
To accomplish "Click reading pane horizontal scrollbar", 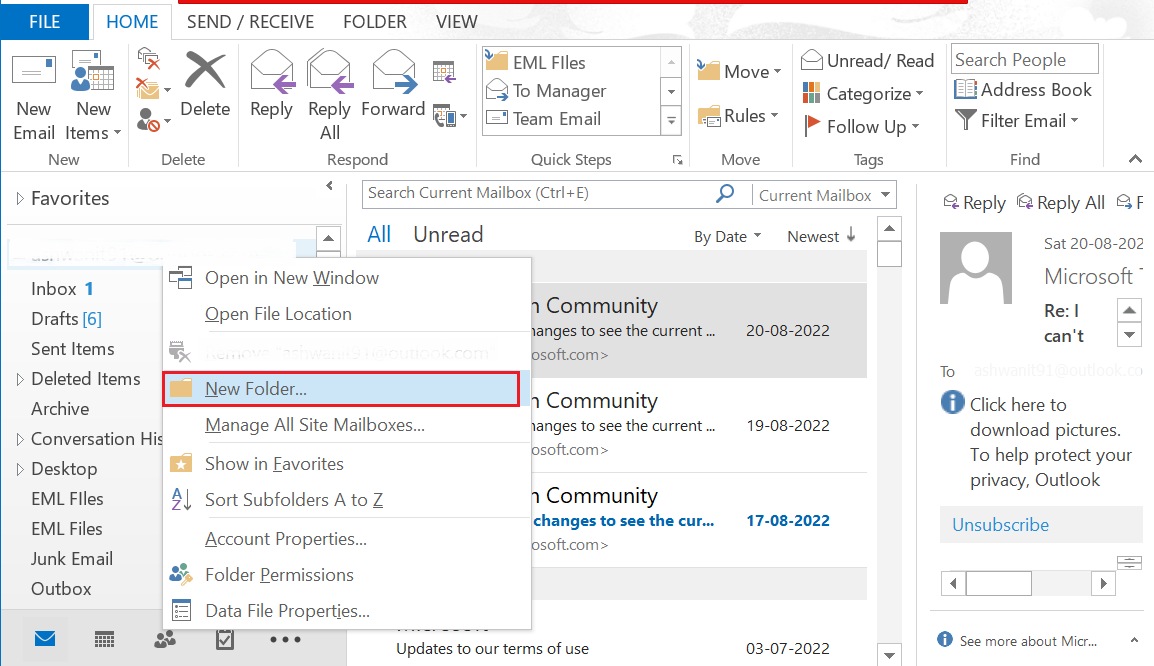I will coord(1028,584).
